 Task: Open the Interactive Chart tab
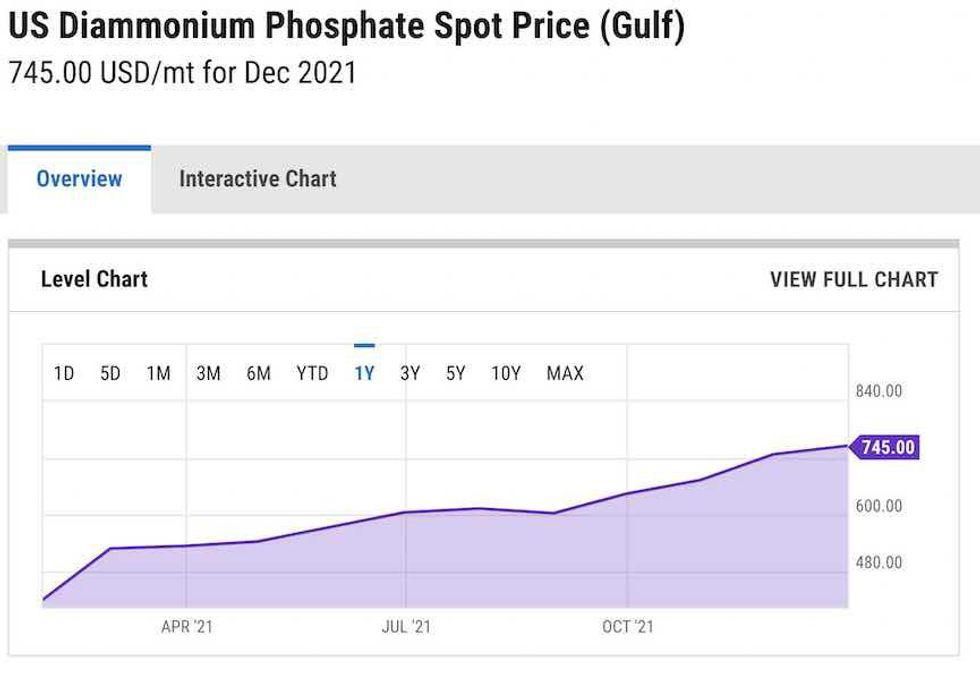coord(257,179)
